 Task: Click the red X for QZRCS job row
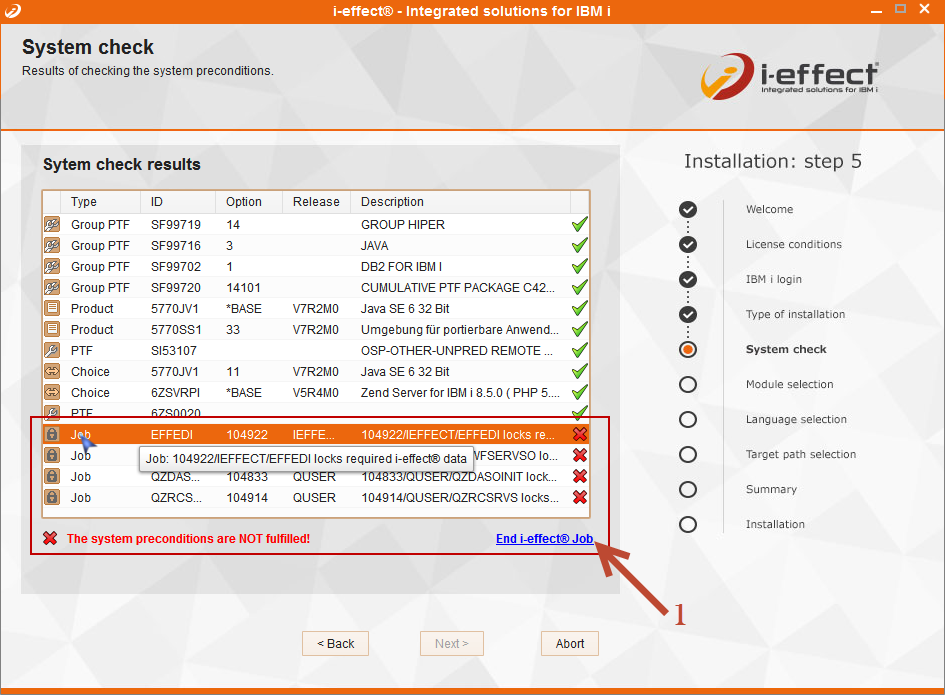click(x=579, y=497)
